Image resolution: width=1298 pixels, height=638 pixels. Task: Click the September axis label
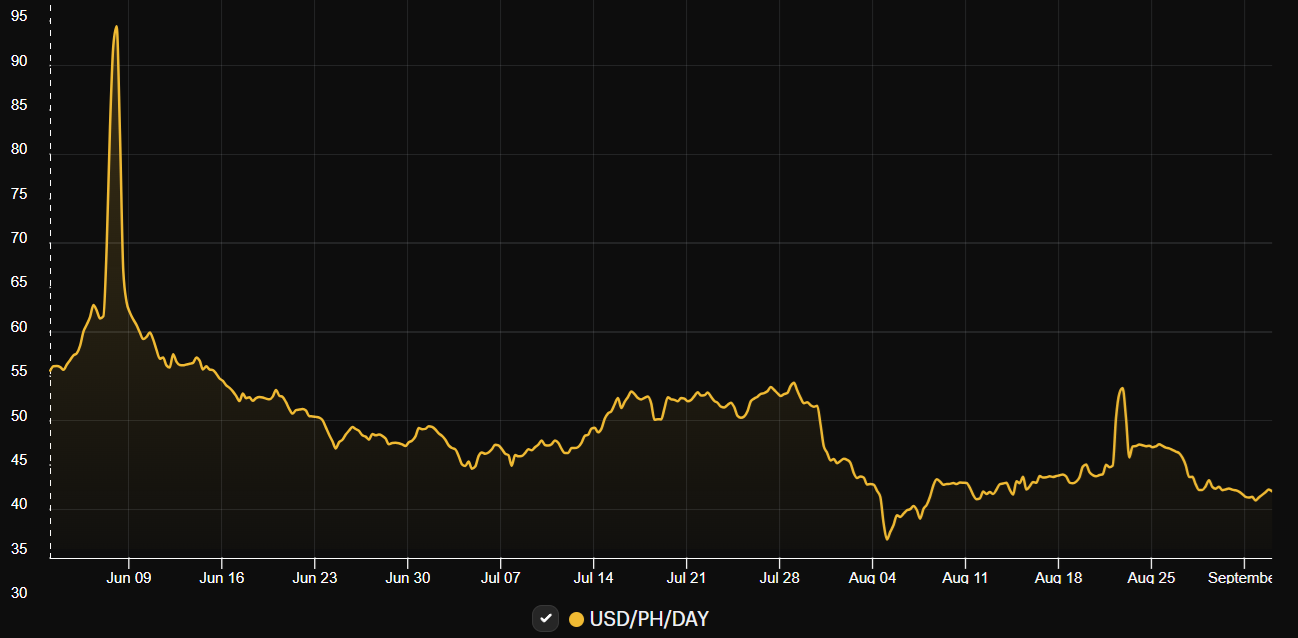(x=1240, y=578)
